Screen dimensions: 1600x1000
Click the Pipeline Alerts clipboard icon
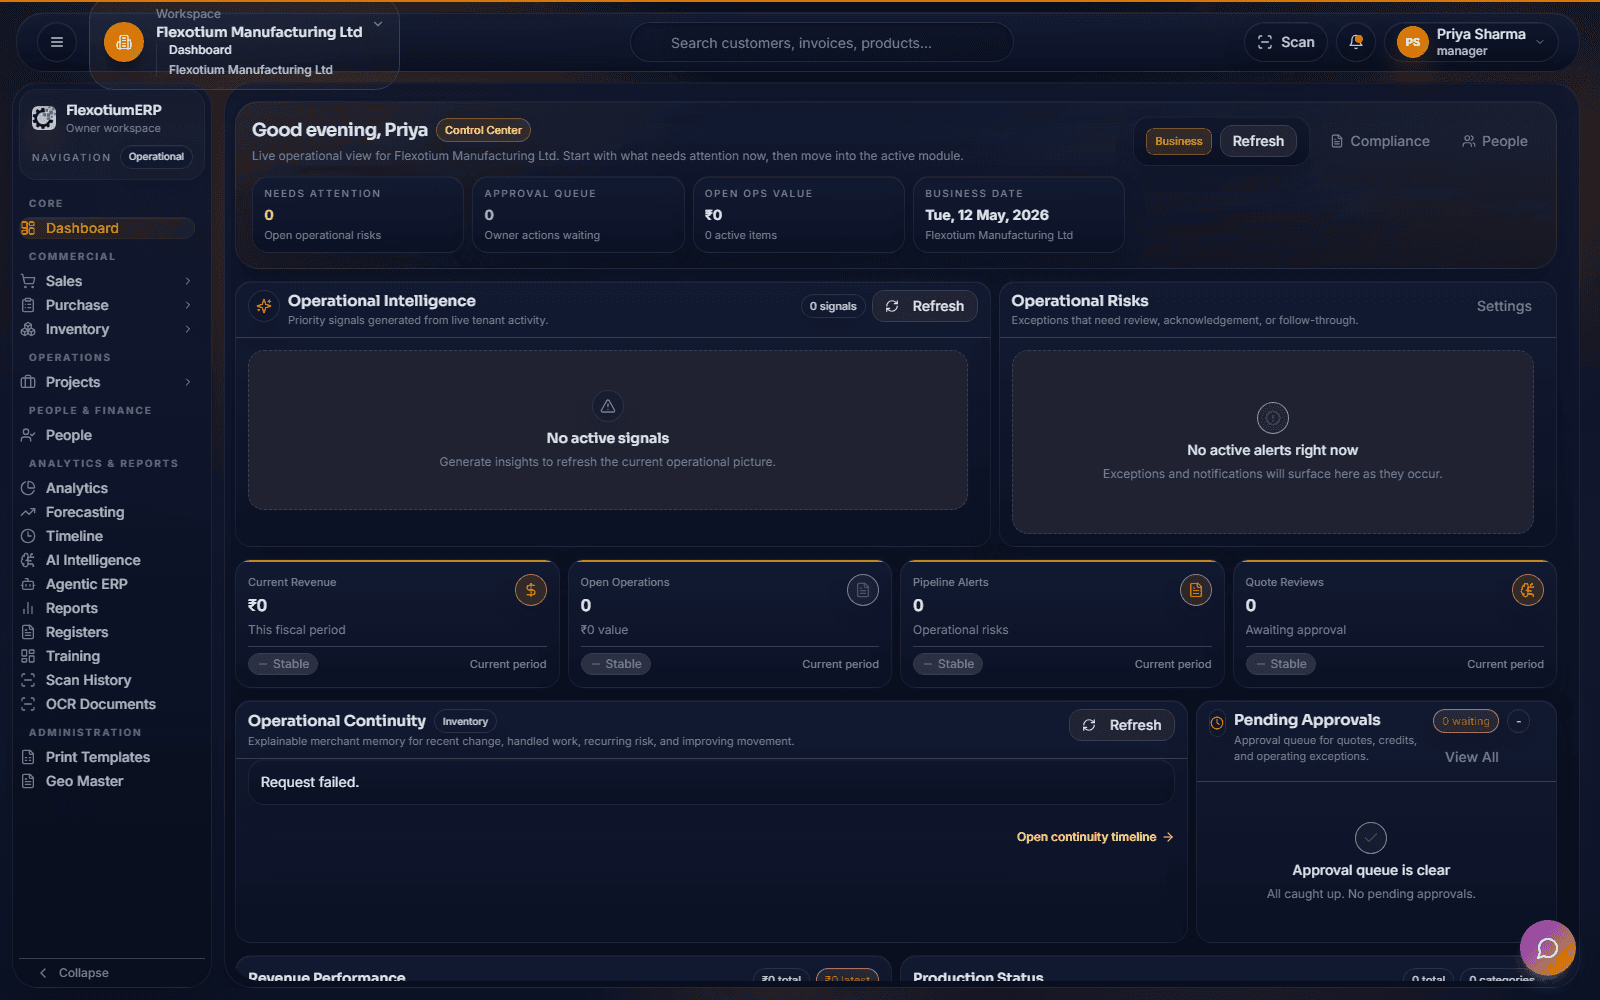(1196, 590)
